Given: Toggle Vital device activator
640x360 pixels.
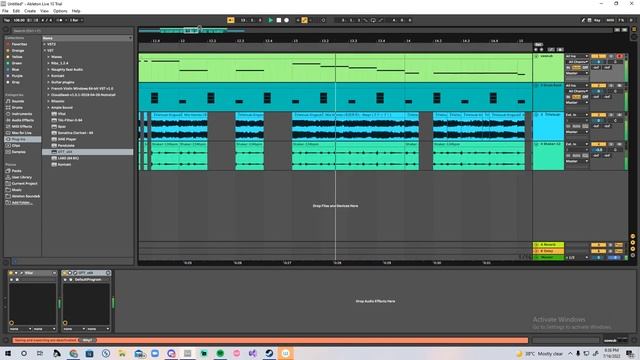Looking at the screenshot, I should tap(11, 273).
